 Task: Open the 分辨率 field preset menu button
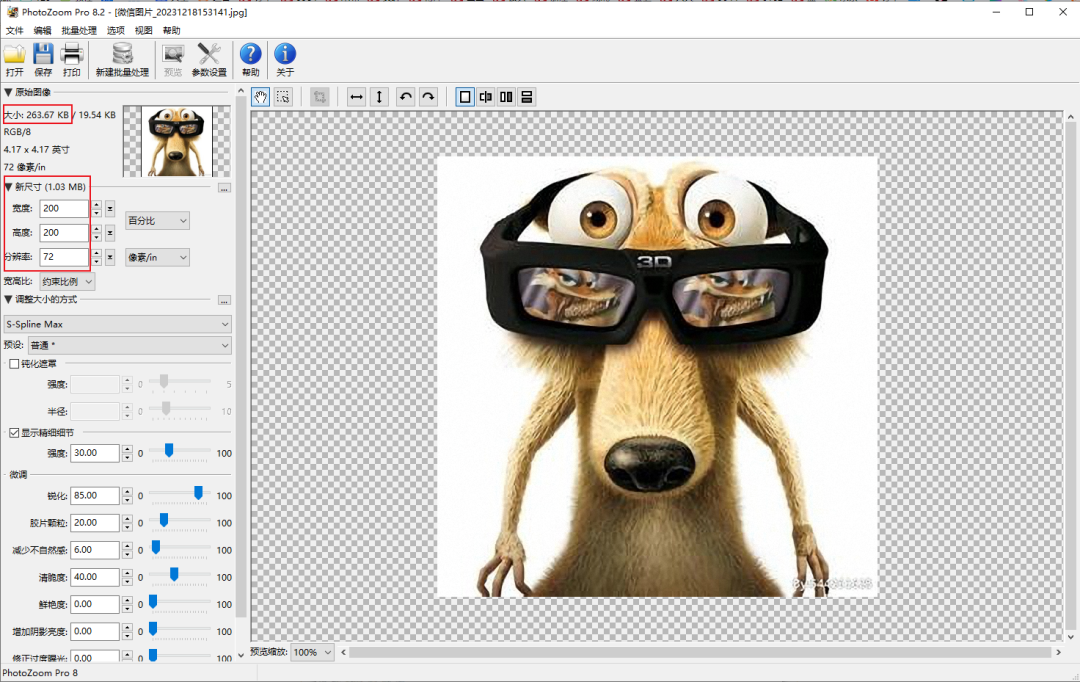tap(110, 257)
